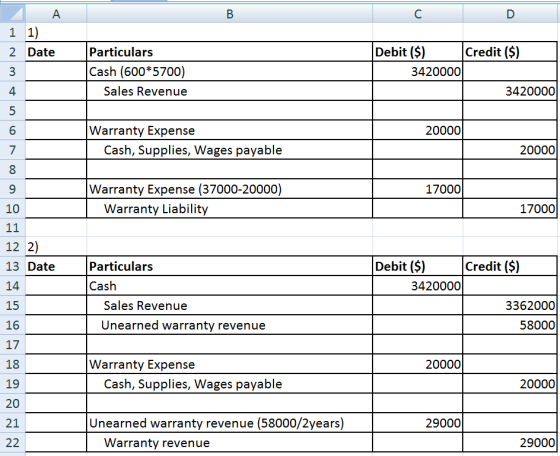Select 'Warranty Expense' cell in row 6

(x=230, y=130)
